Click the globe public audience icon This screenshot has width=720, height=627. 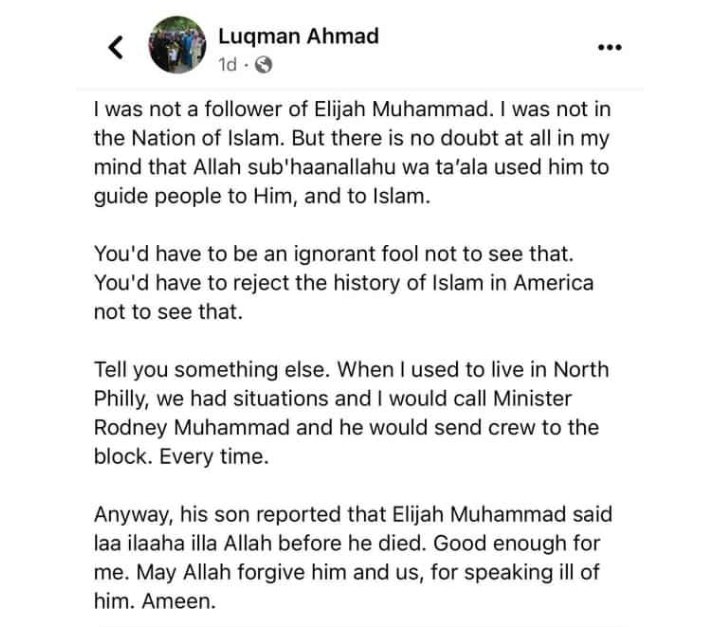(263, 64)
